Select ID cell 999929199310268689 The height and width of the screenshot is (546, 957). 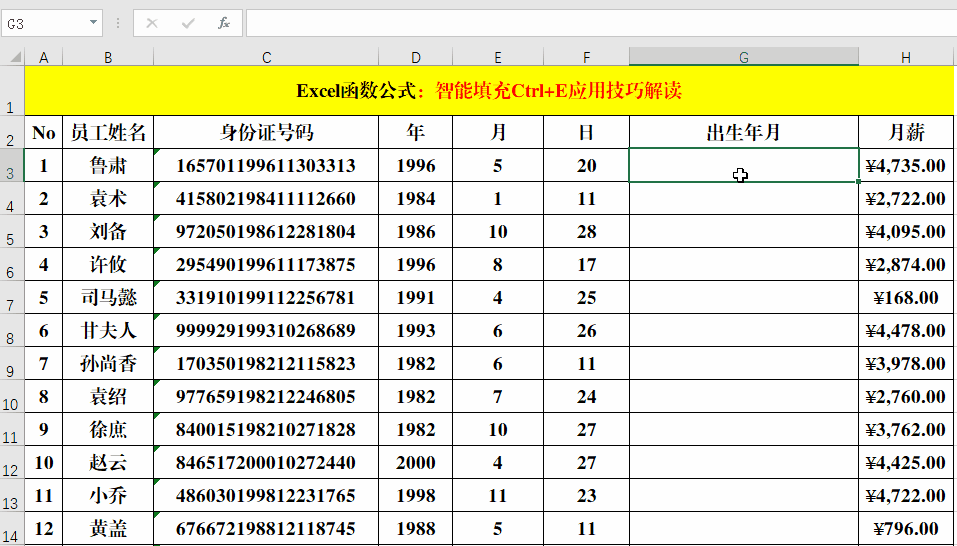[266, 330]
